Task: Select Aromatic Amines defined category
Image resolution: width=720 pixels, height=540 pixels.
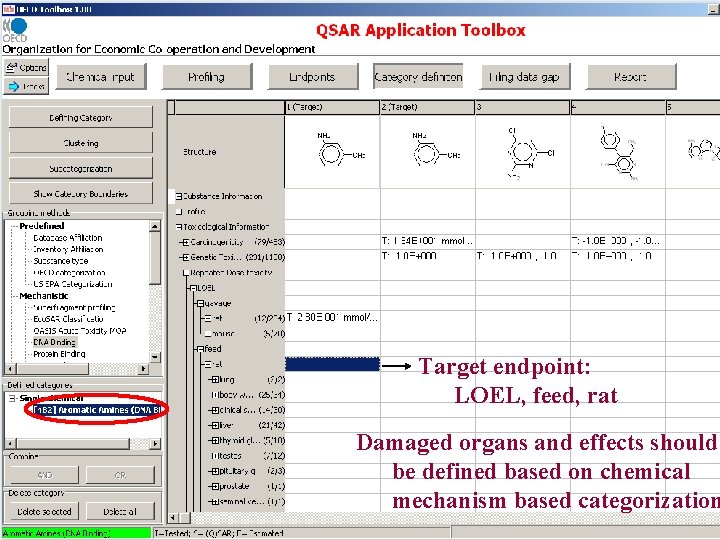Action: click(x=97, y=410)
